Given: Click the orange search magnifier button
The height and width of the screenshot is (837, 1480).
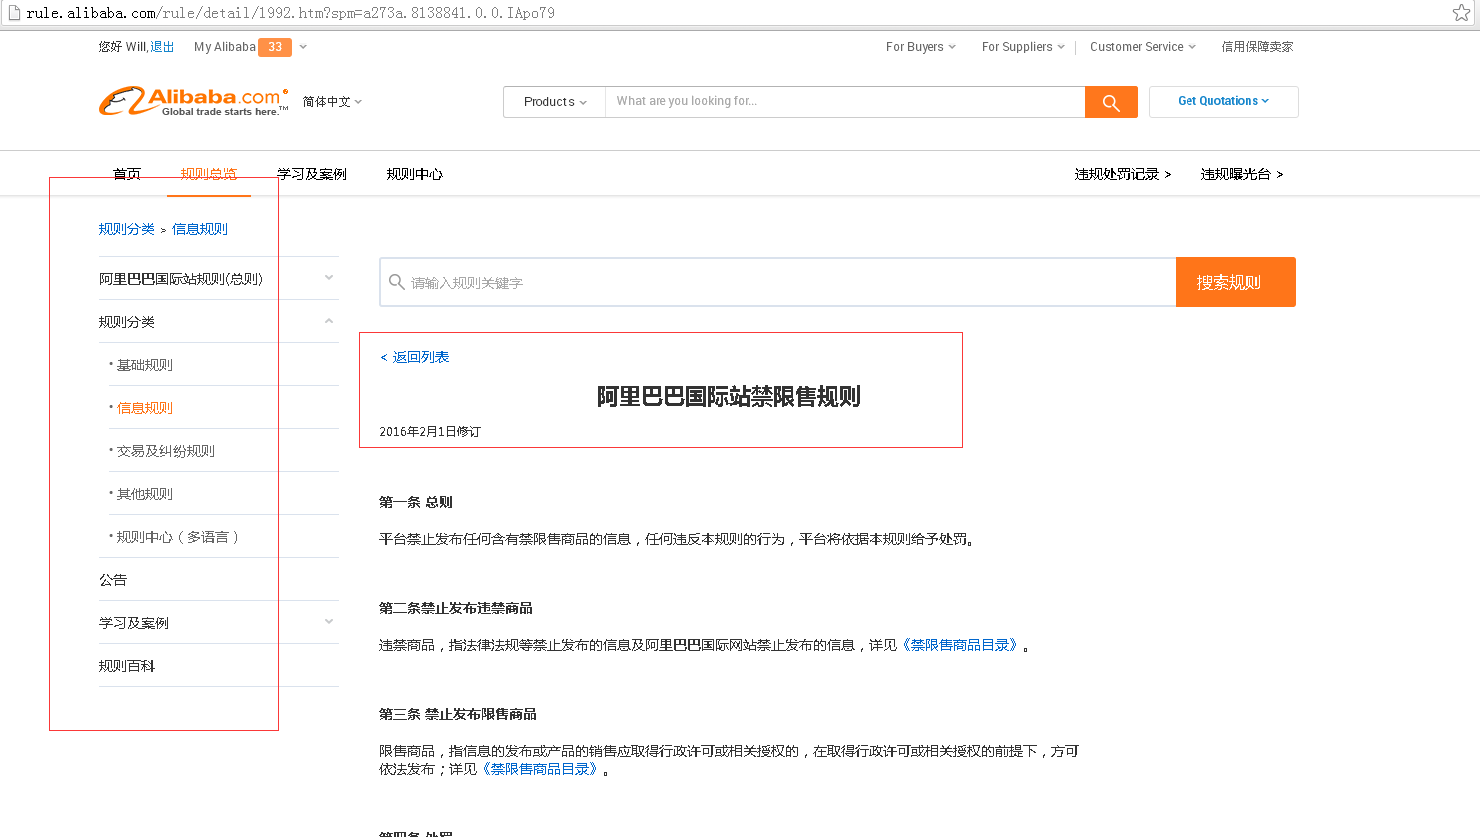Looking at the screenshot, I should click(x=1111, y=102).
